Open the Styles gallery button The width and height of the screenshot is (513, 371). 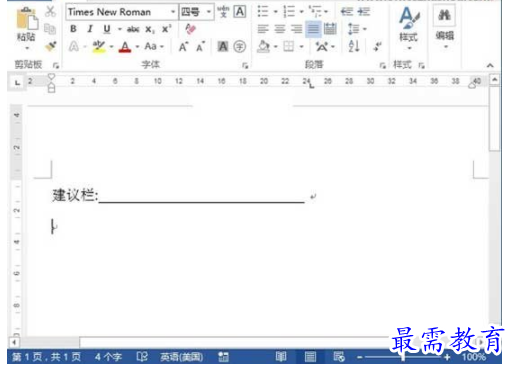point(409,28)
